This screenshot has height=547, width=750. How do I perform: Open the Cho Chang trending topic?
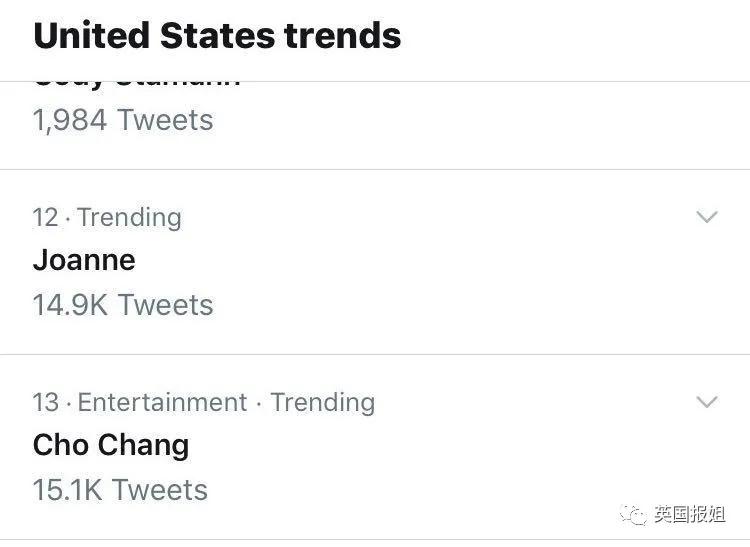click(111, 445)
